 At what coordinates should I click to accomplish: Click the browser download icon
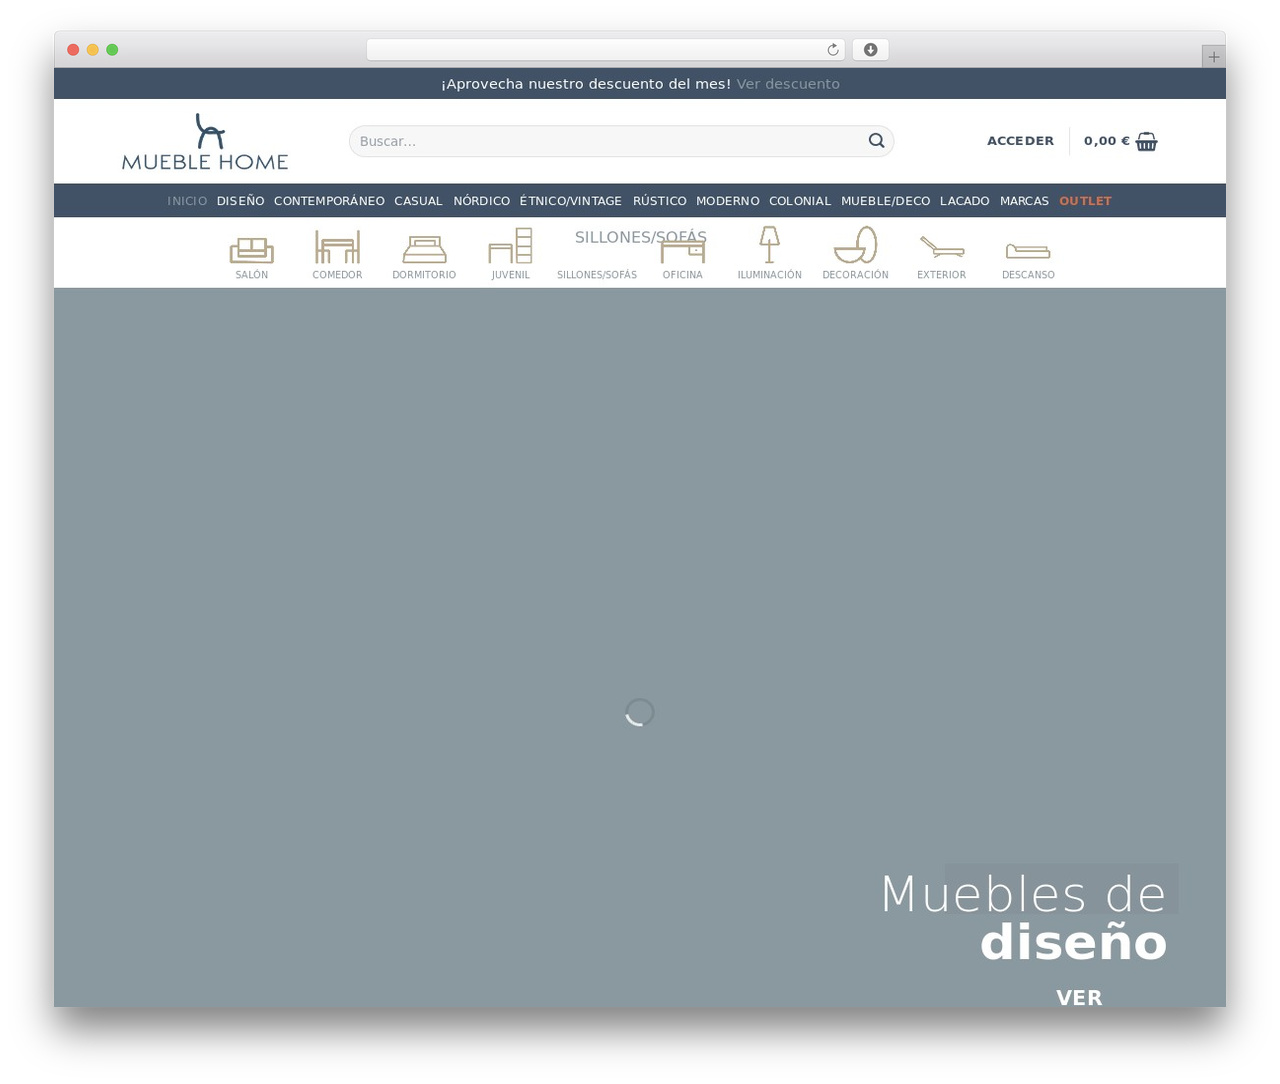[870, 50]
